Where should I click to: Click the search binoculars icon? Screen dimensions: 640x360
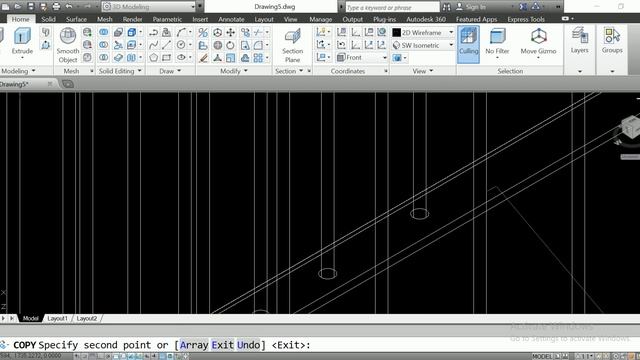(447, 7)
